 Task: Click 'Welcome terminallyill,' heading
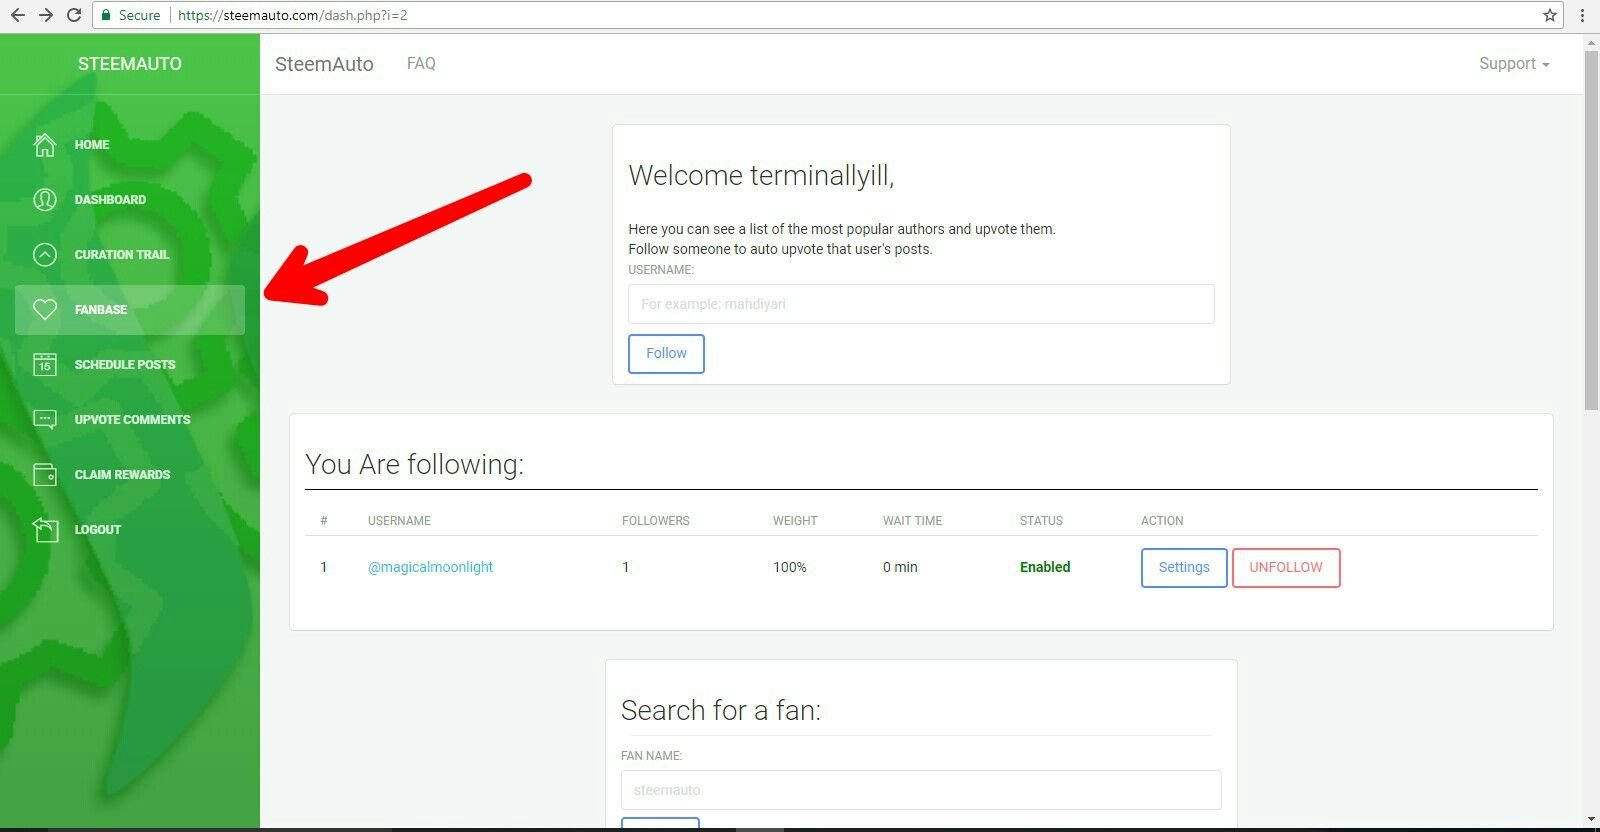(761, 176)
